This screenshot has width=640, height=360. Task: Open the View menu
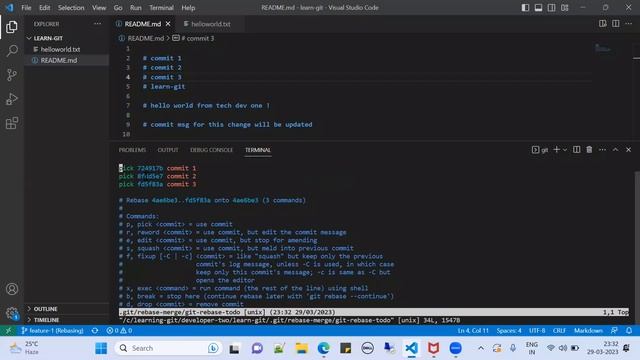(x=99, y=7)
